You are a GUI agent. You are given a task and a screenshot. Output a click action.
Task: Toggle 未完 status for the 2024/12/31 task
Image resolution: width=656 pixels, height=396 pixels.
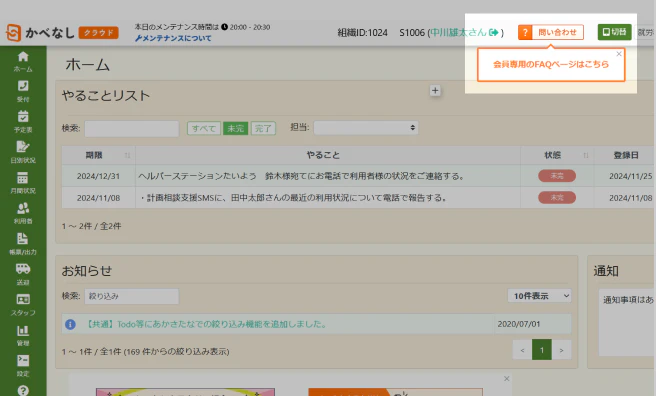point(557,176)
